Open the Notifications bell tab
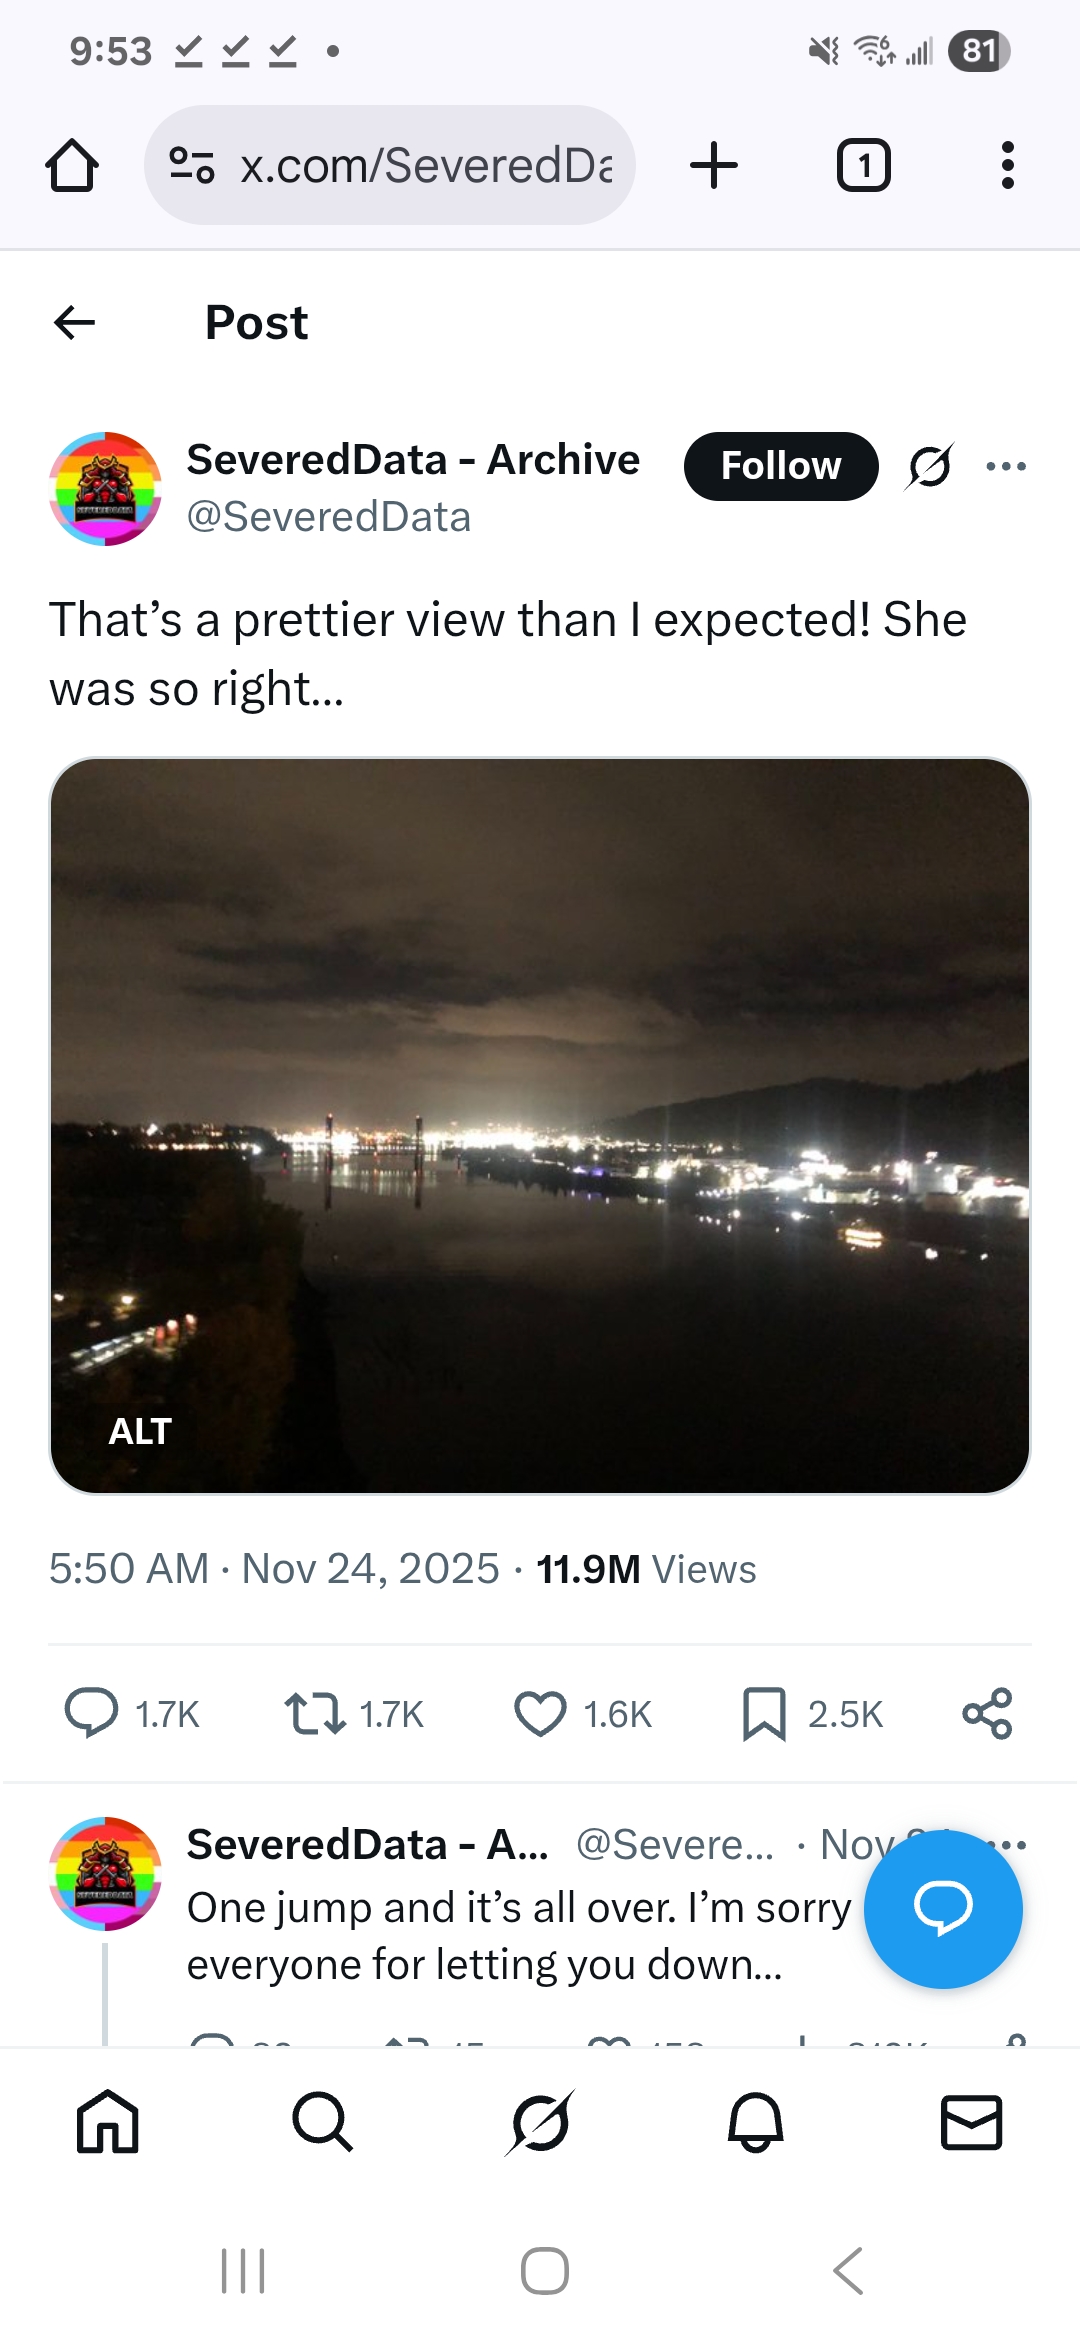The image size is (1080, 2340). [x=755, y=2121]
